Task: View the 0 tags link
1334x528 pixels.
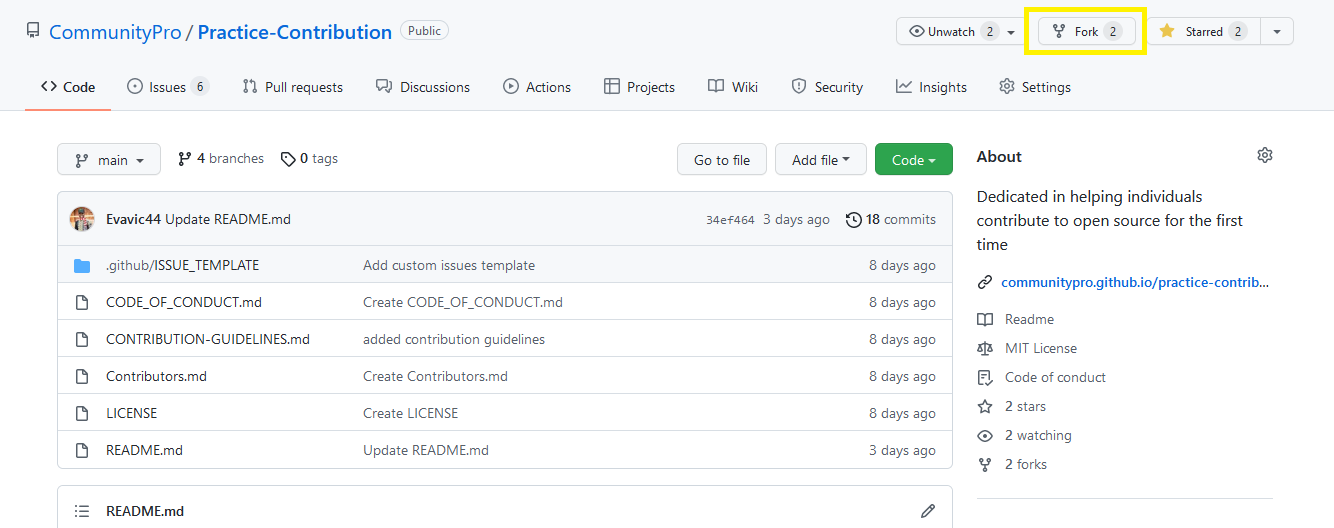Action: click(310, 159)
